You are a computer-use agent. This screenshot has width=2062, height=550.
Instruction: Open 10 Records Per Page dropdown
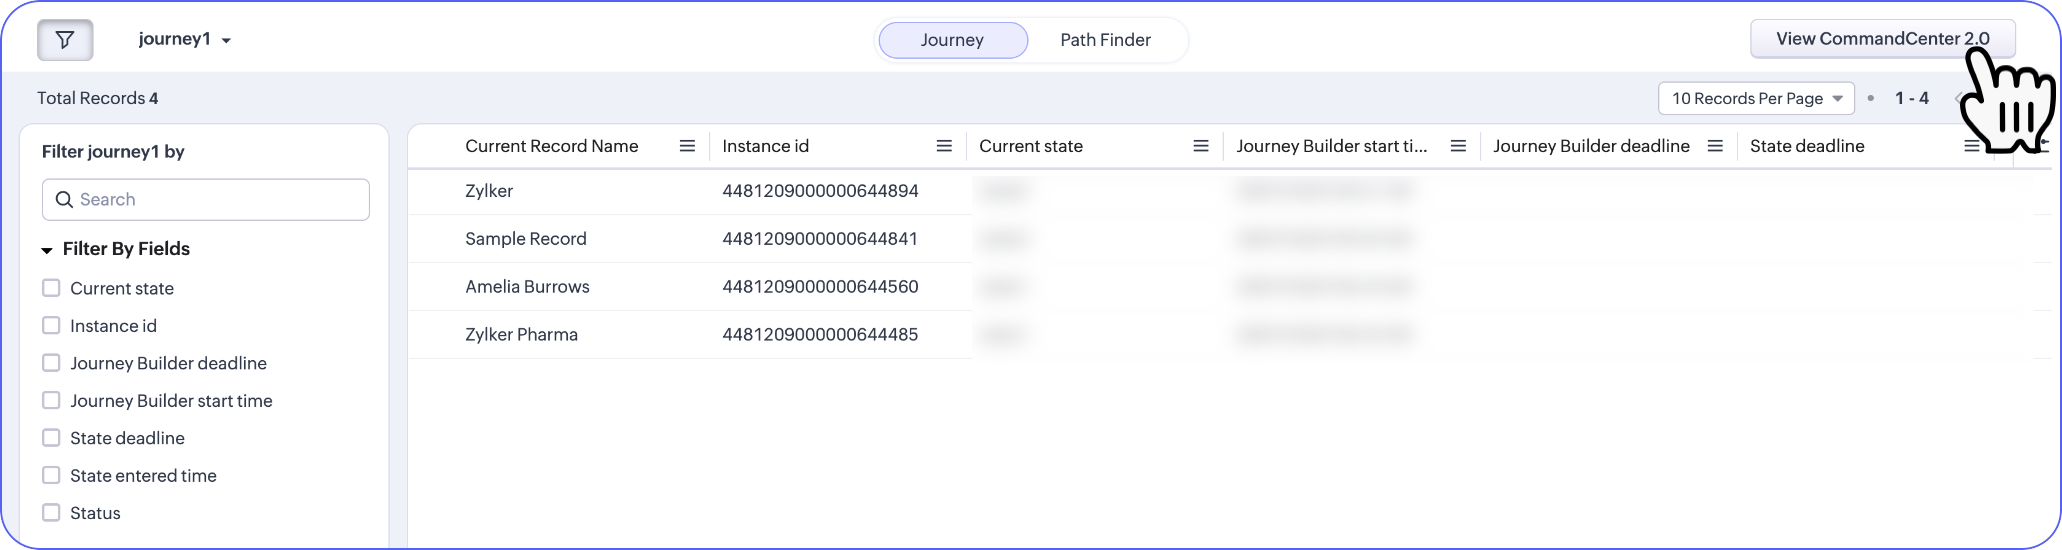(1757, 98)
